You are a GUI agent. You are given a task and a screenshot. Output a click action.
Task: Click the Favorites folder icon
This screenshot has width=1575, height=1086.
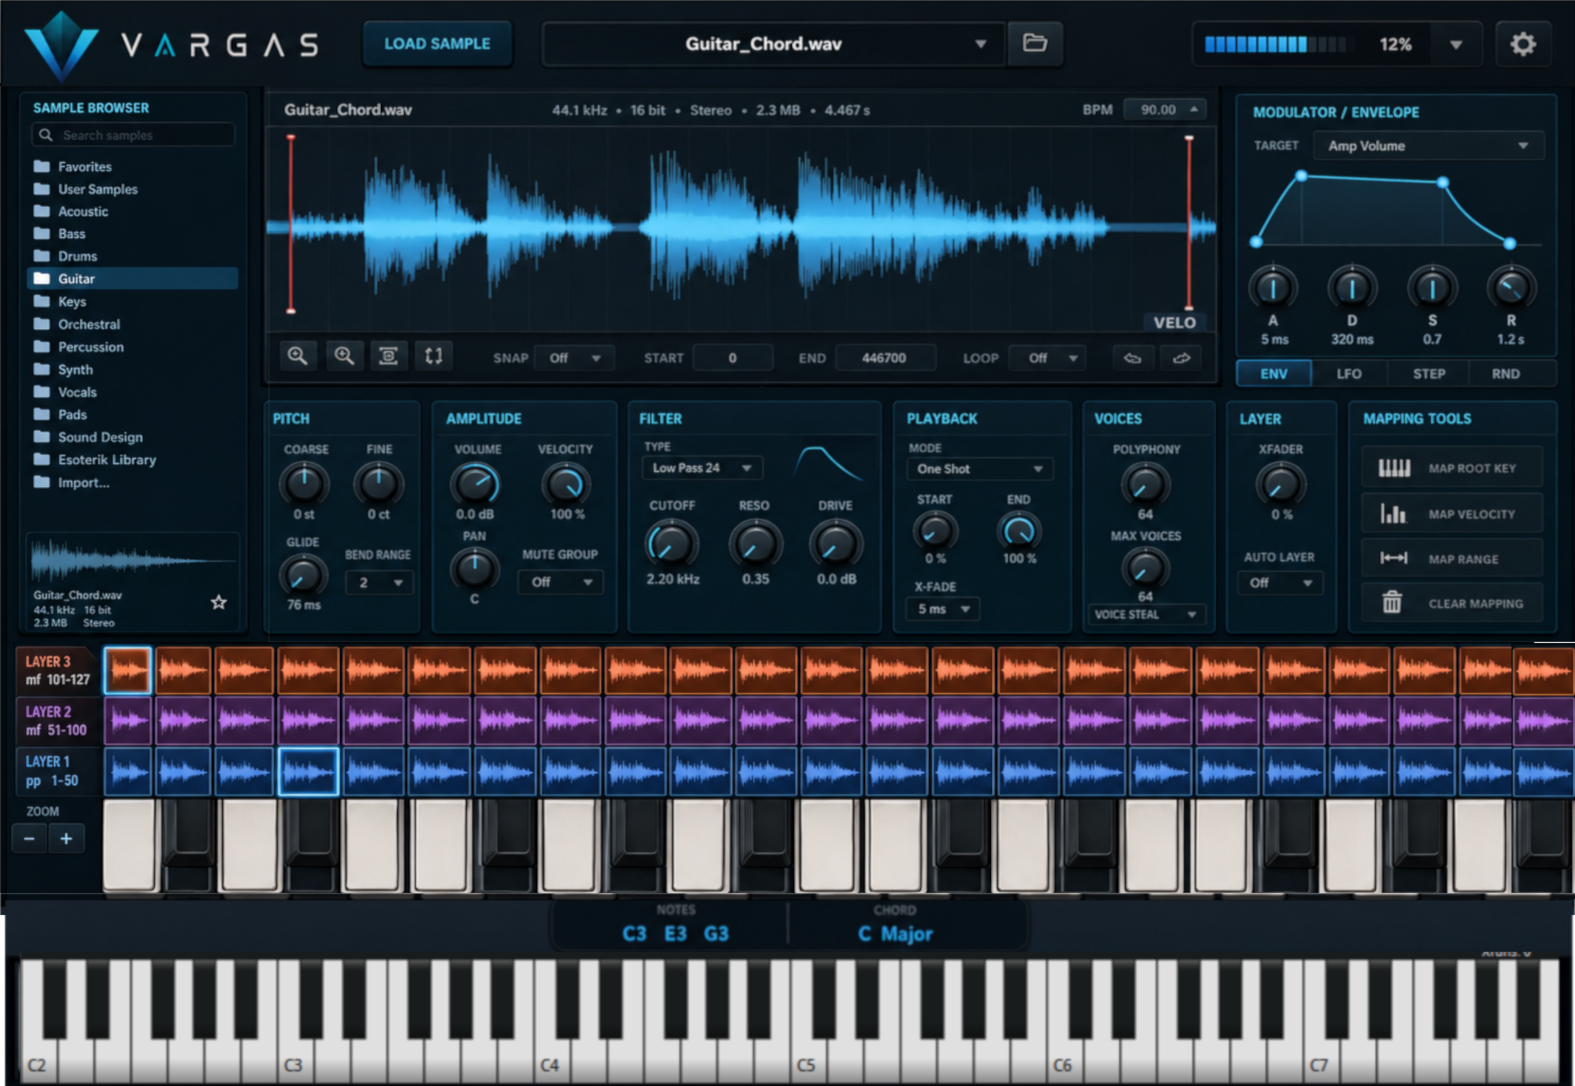42,166
